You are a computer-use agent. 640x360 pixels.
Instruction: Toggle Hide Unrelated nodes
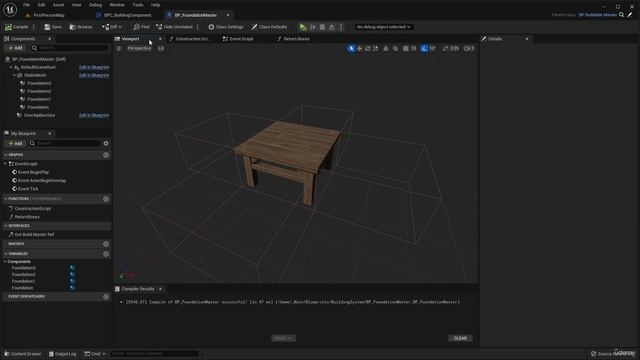(x=175, y=27)
